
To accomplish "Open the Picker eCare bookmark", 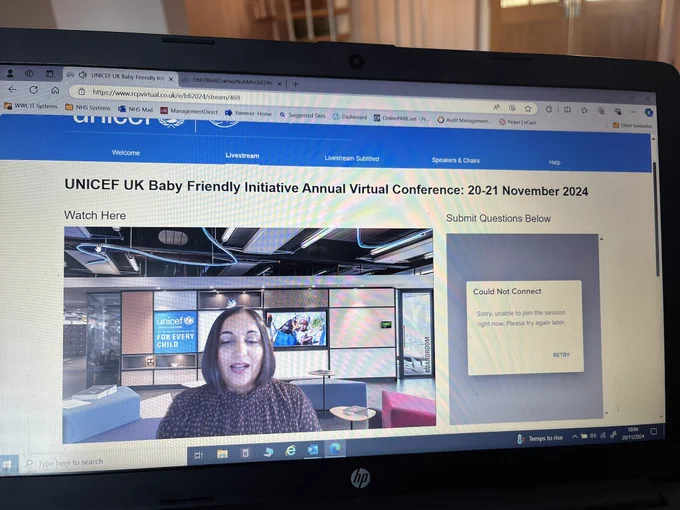I will (x=517, y=122).
